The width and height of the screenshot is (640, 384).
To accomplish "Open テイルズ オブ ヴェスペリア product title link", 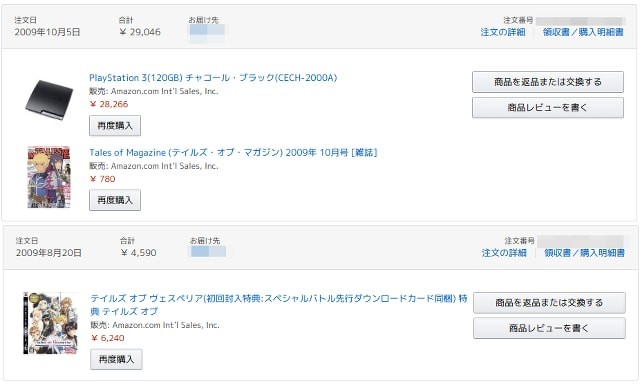I will tap(278, 305).
